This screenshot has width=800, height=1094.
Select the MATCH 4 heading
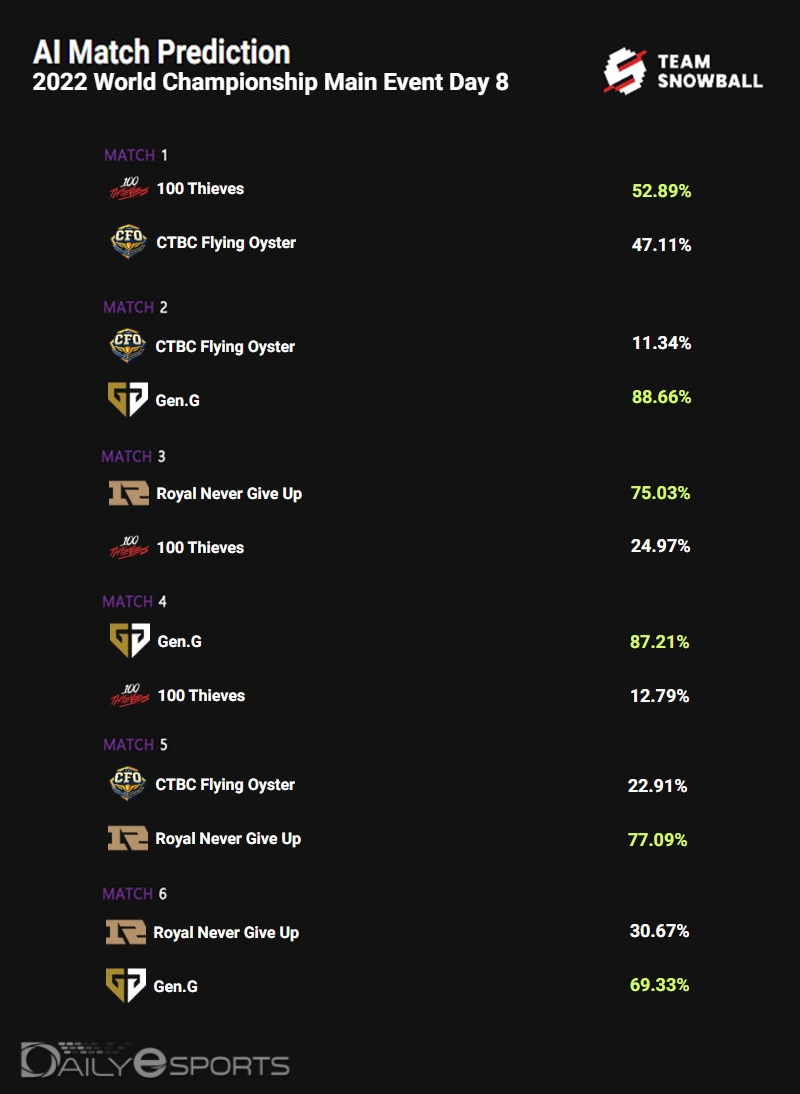134,601
